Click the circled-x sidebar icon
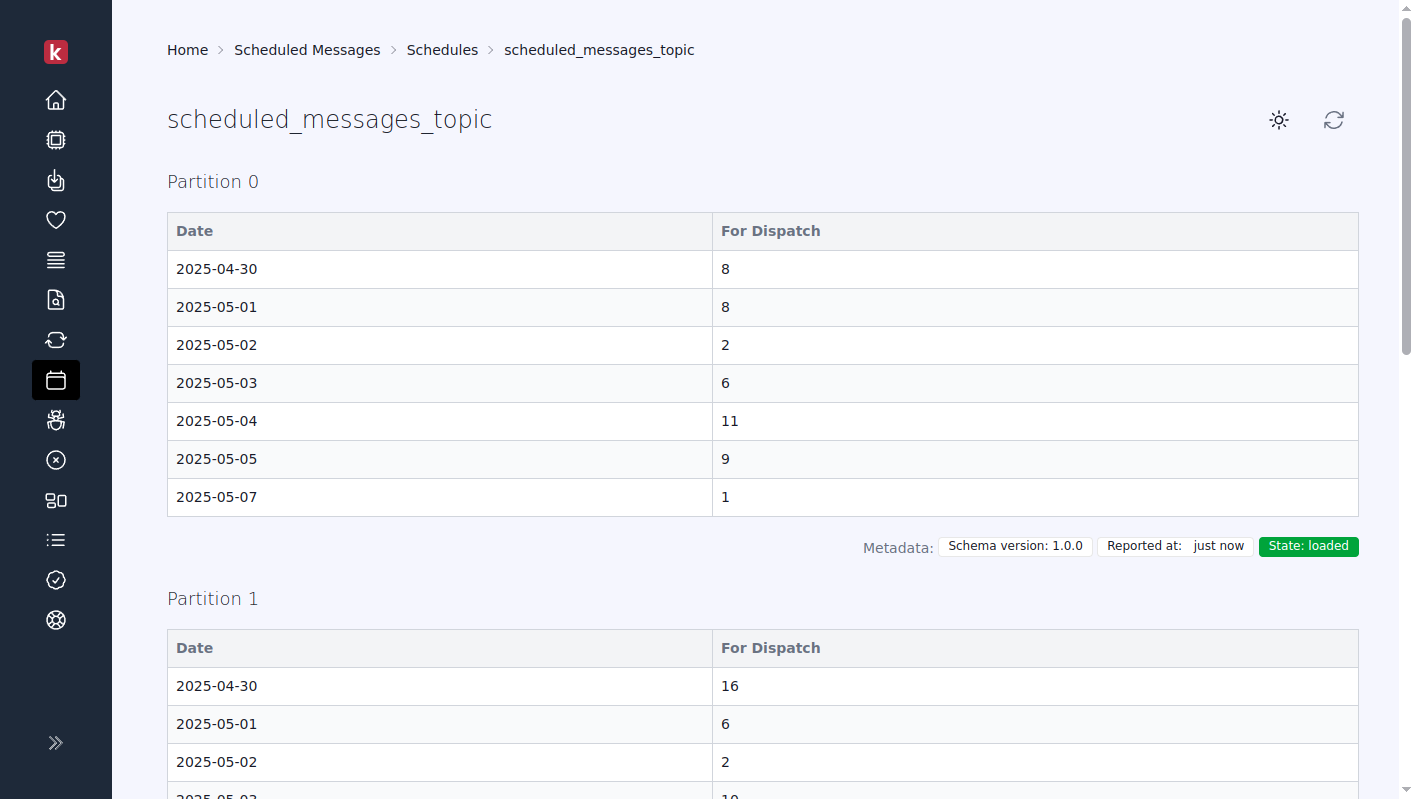This screenshot has width=1414, height=799. (56, 460)
